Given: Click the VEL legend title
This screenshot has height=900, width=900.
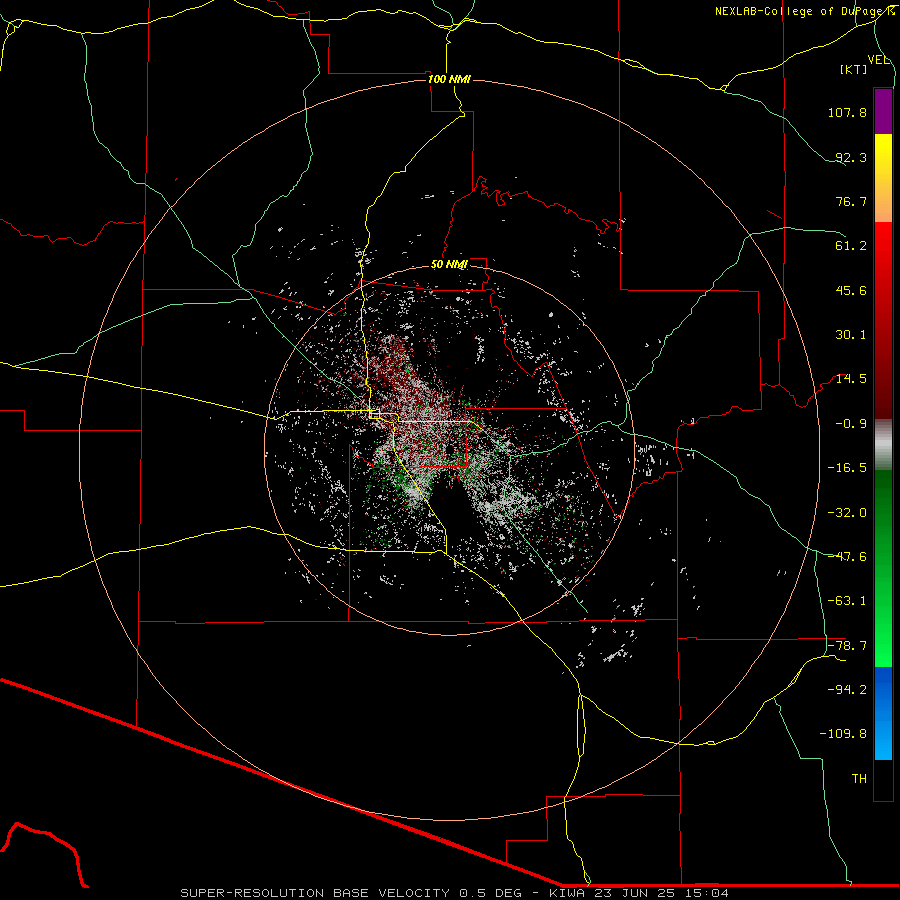Looking at the screenshot, I should point(879,60).
